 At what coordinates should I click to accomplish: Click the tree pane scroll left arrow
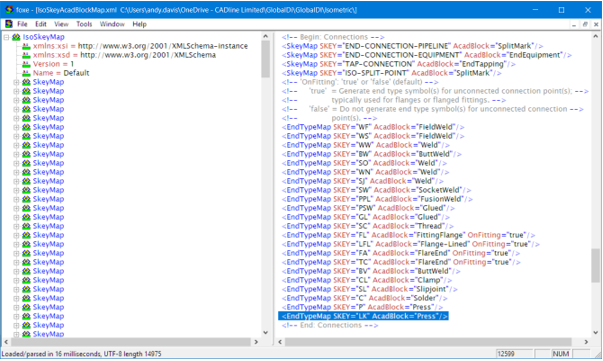point(6,341)
